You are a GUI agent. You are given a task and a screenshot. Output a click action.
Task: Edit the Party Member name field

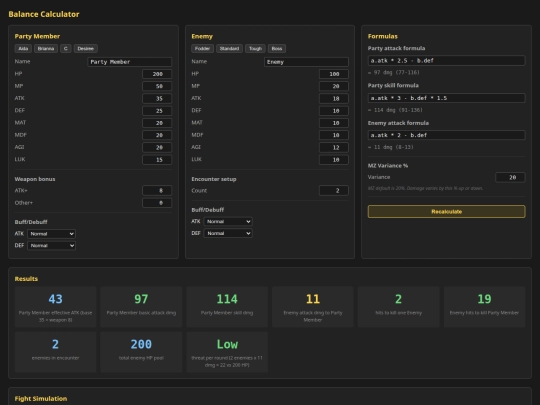point(129,62)
